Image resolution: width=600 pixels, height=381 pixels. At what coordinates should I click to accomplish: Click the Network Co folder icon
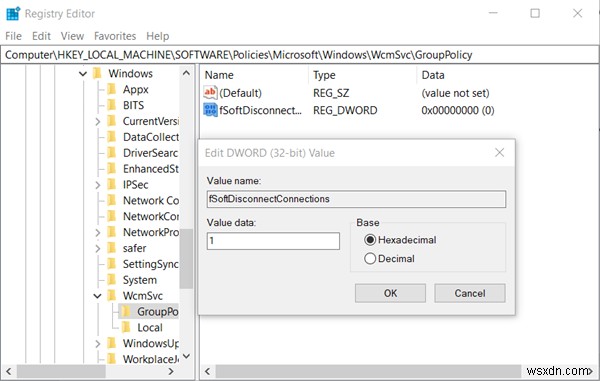112,200
